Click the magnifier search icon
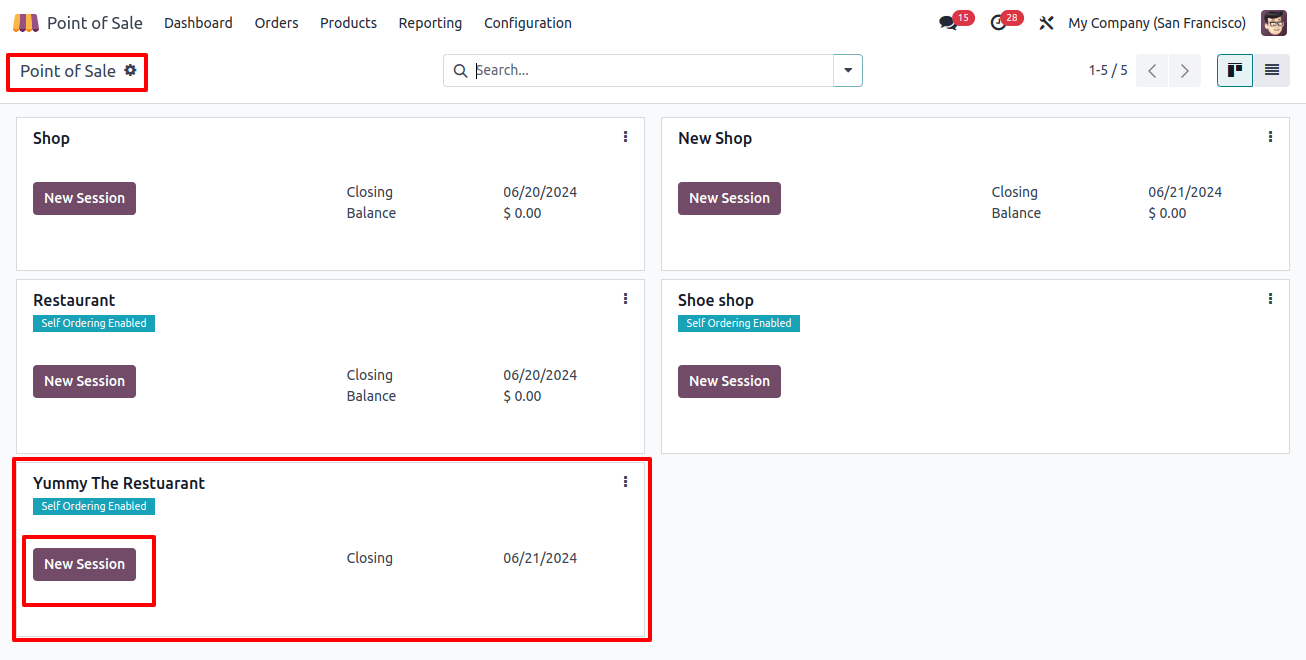 pos(460,71)
